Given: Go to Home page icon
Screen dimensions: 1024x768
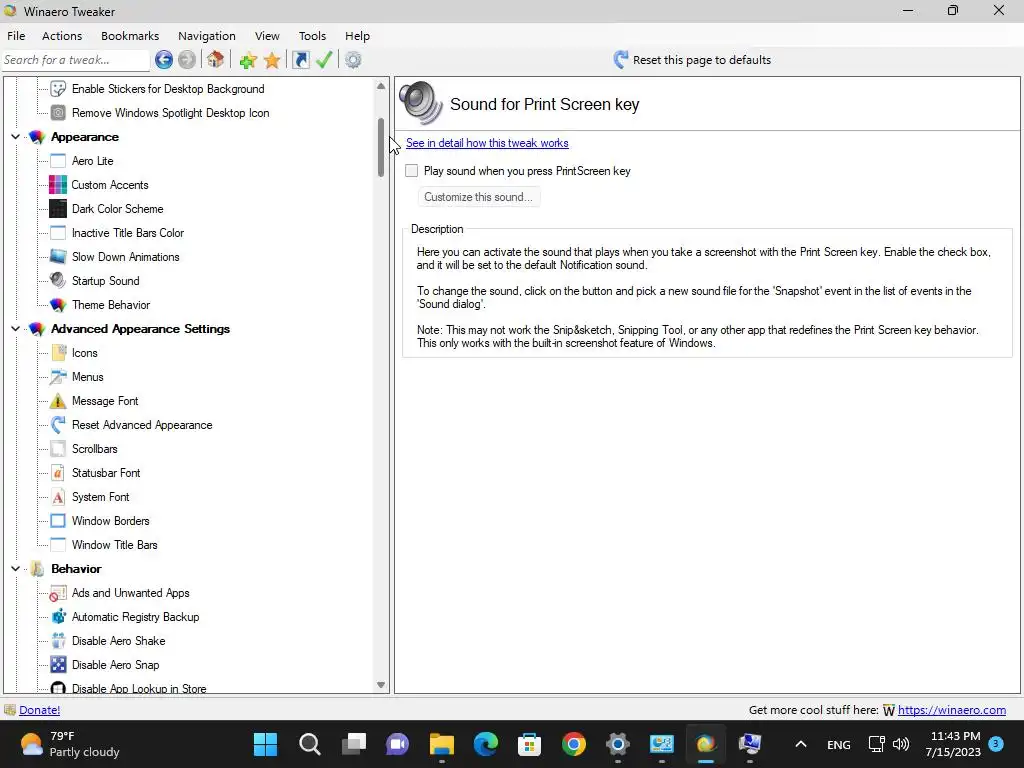Looking at the screenshot, I should (x=216, y=60).
